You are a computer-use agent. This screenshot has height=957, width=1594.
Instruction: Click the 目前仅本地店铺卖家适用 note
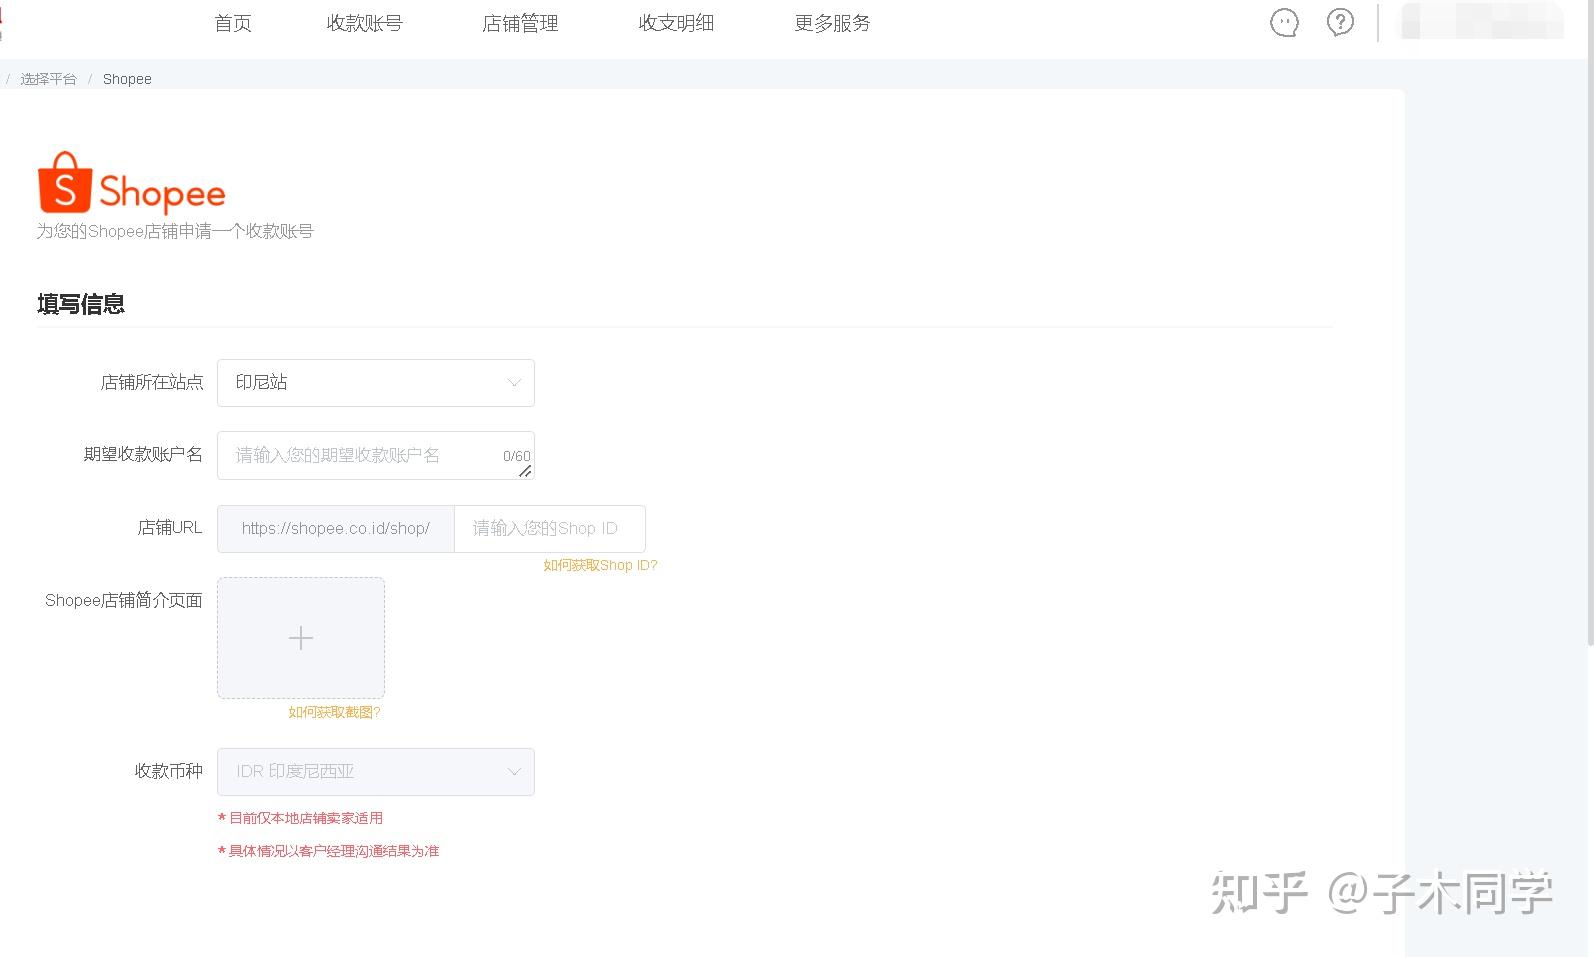[x=300, y=818]
